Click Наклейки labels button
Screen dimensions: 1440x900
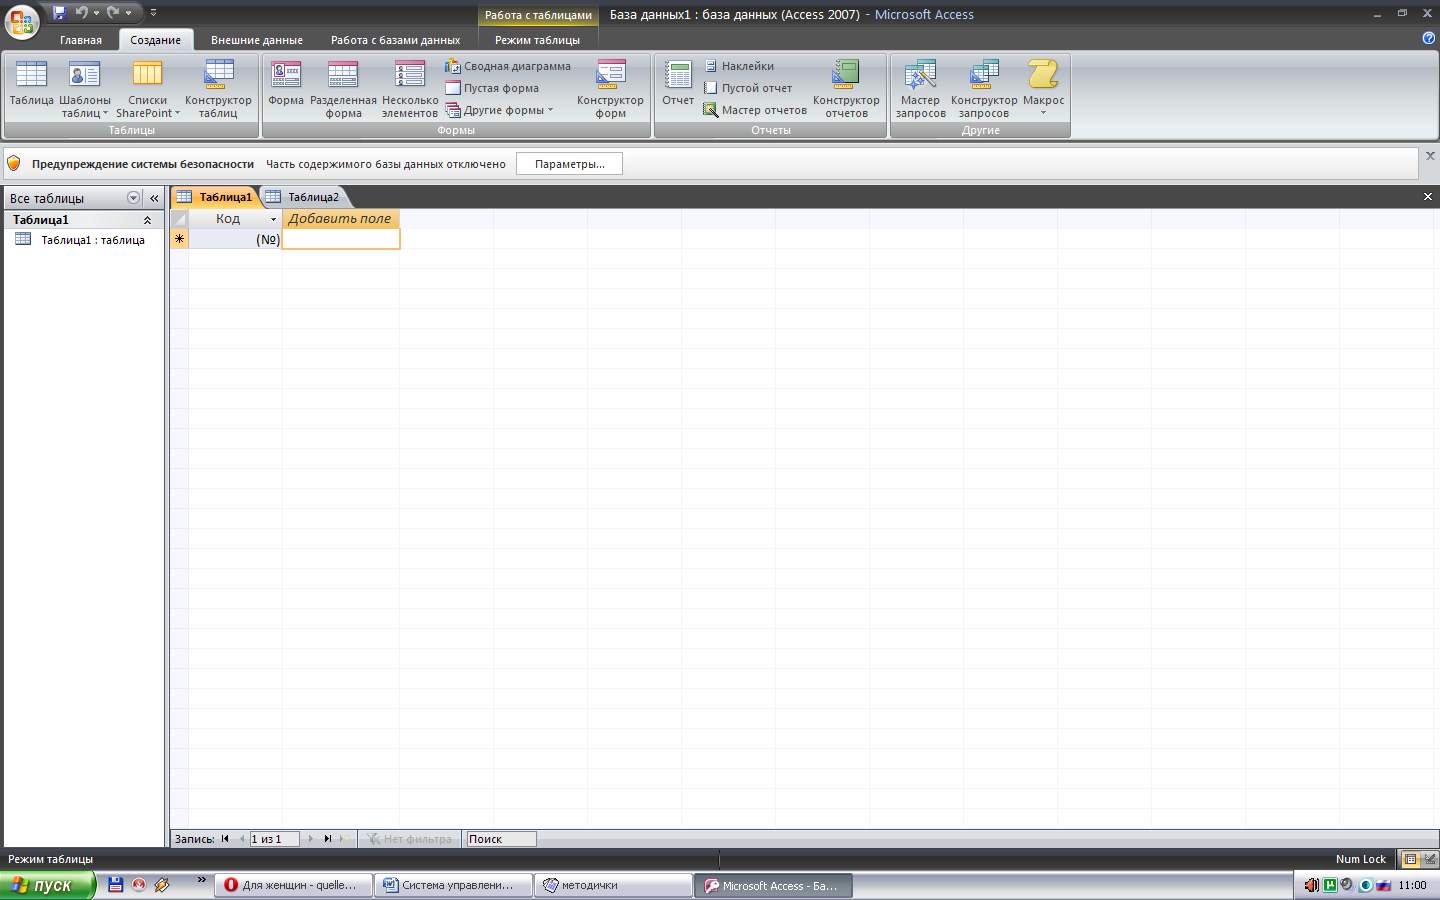click(x=738, y=66)
